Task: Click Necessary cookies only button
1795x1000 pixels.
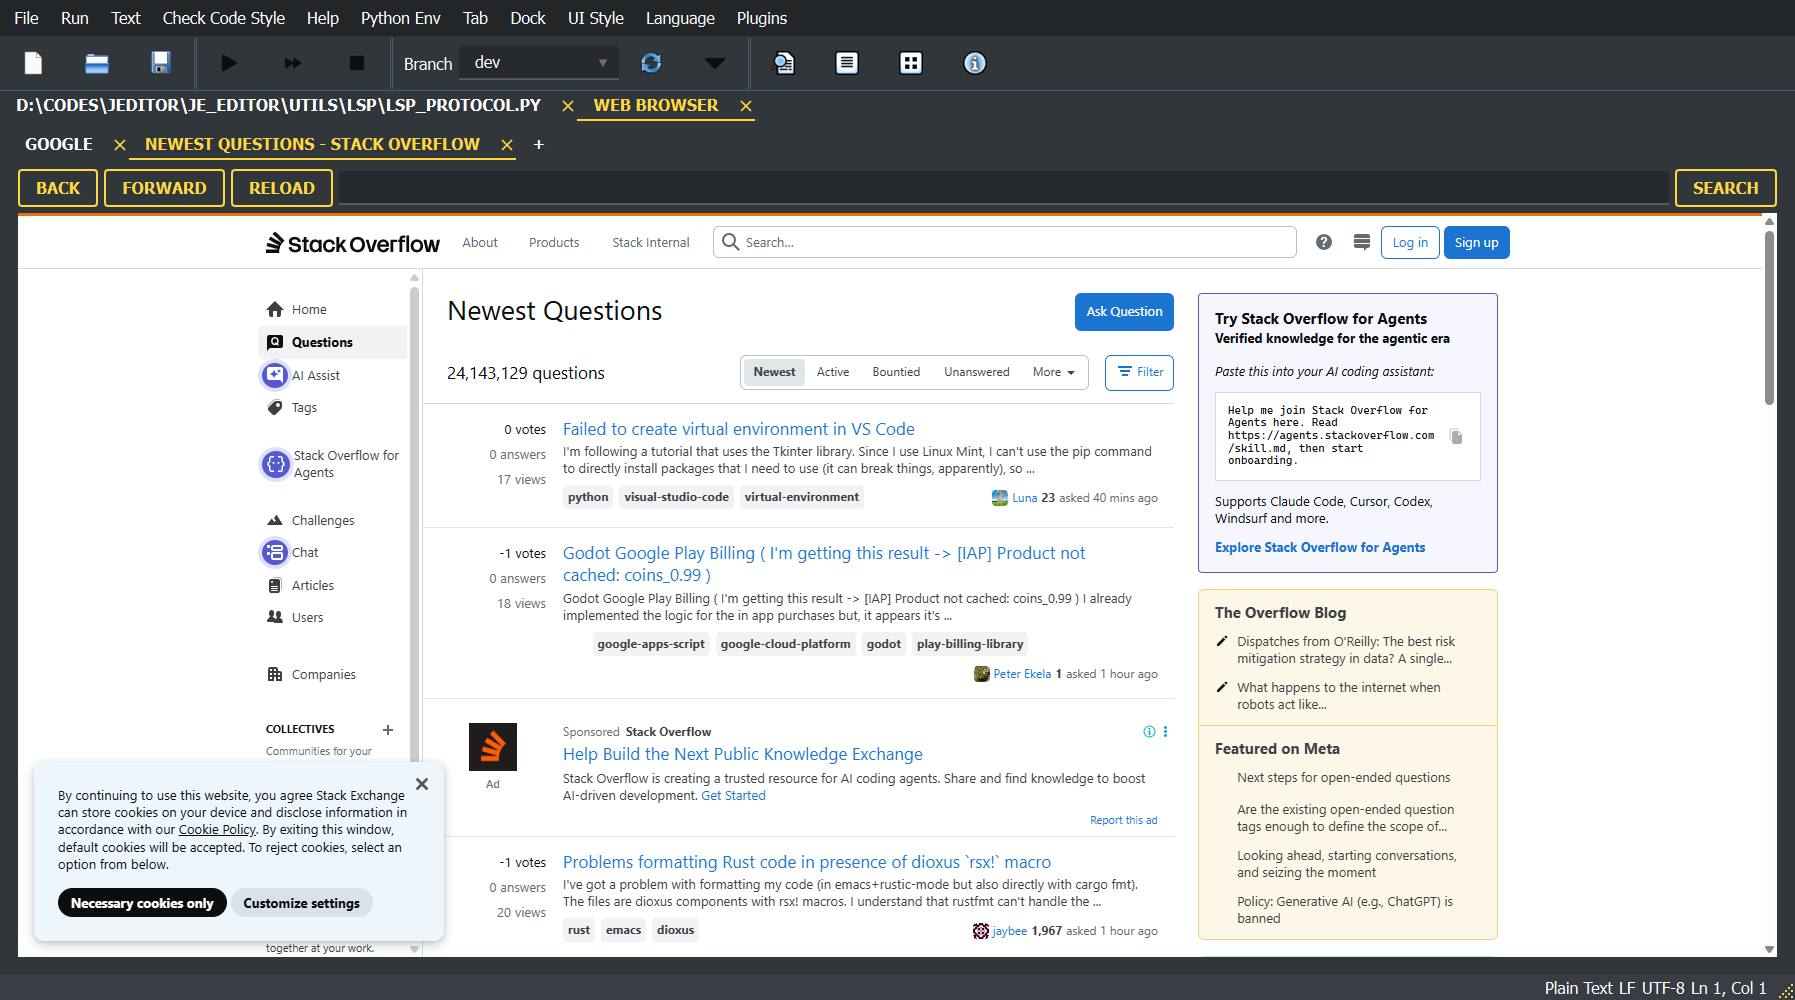Action: (x=142, y=903)
